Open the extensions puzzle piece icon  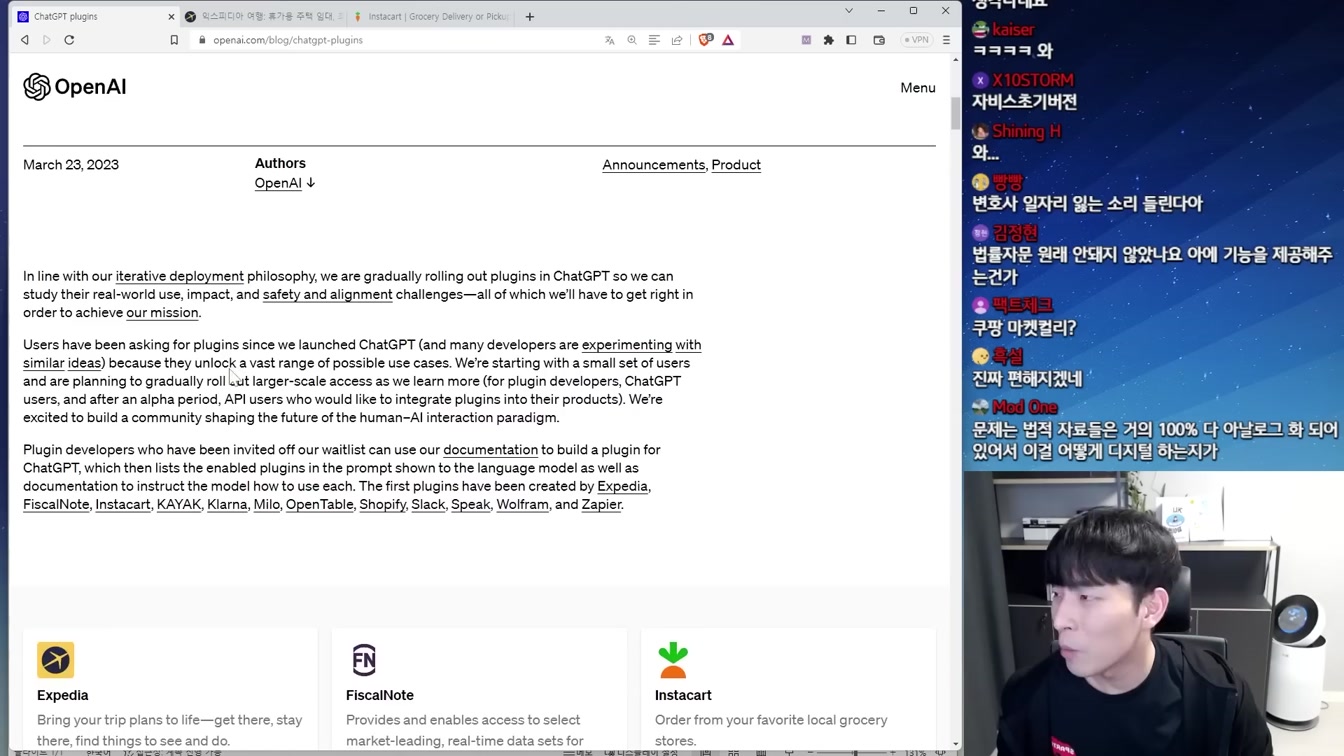828,40
